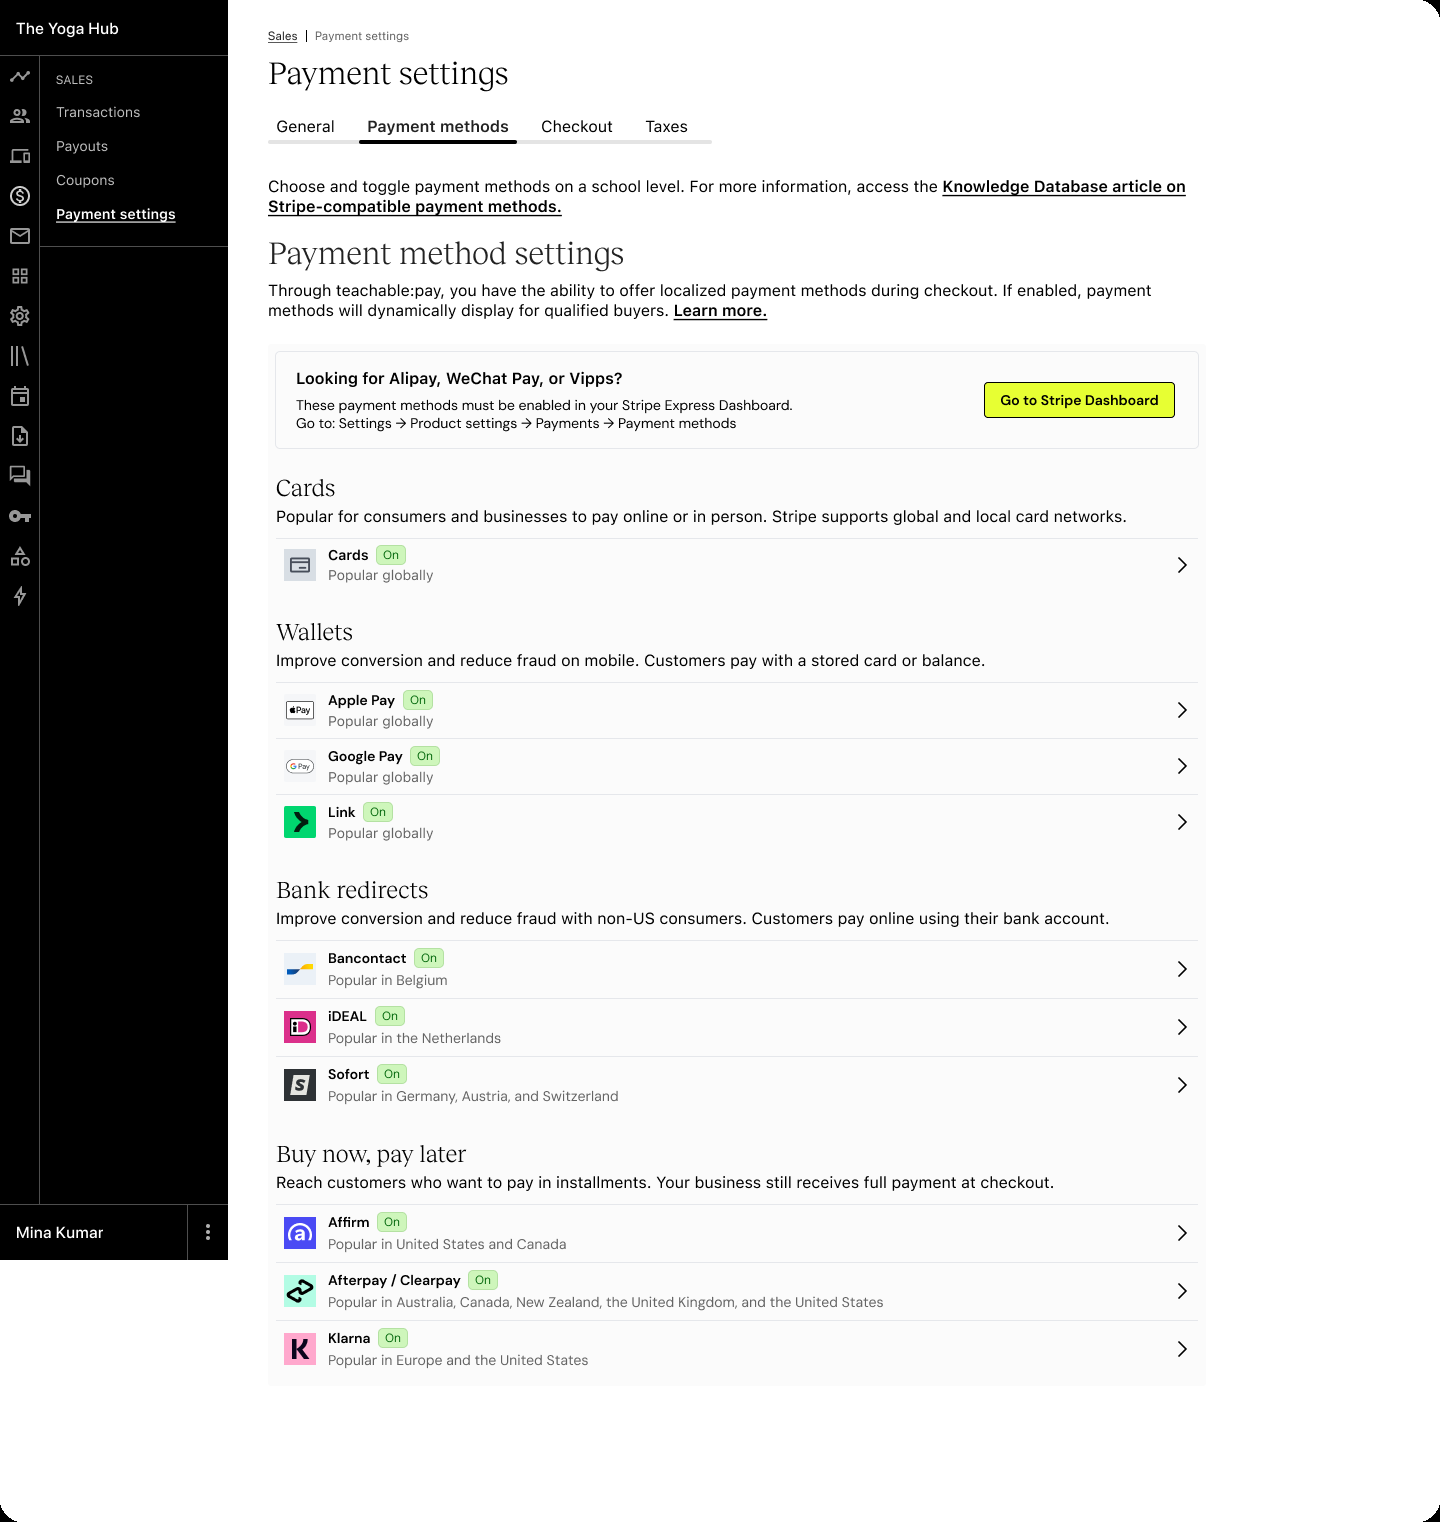Click the Apple Pay logo icon
The height and width of the screenshot is (1522, 1440).
coord(300,710)
